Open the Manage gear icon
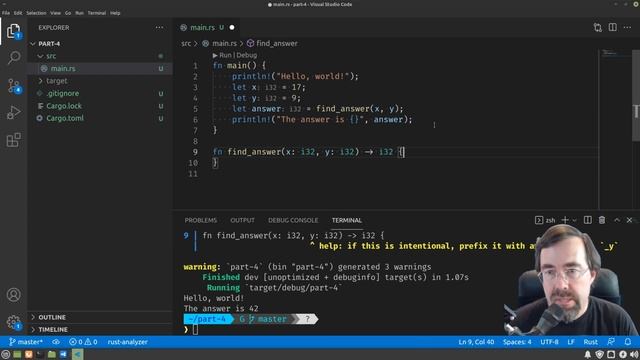Screen dimensions: 640x360 point(13,322)
